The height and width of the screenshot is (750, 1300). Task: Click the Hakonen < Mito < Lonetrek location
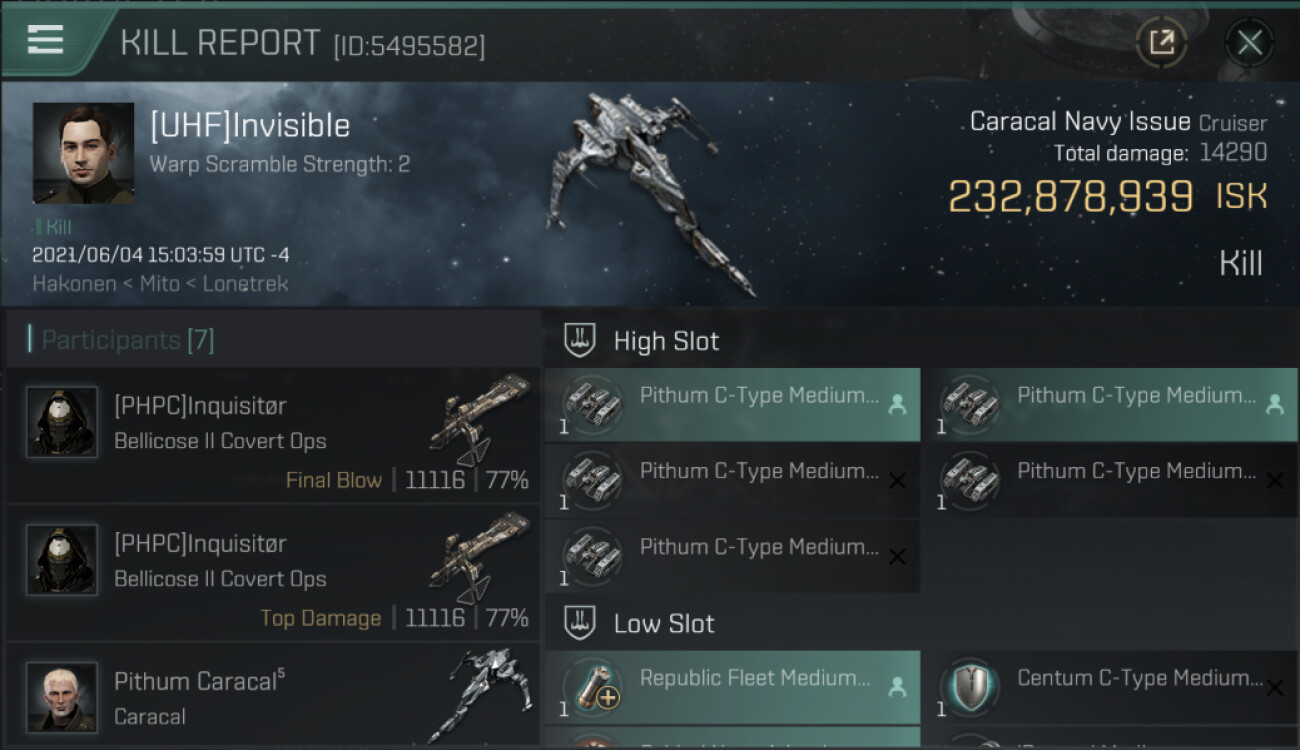[160, 284]
